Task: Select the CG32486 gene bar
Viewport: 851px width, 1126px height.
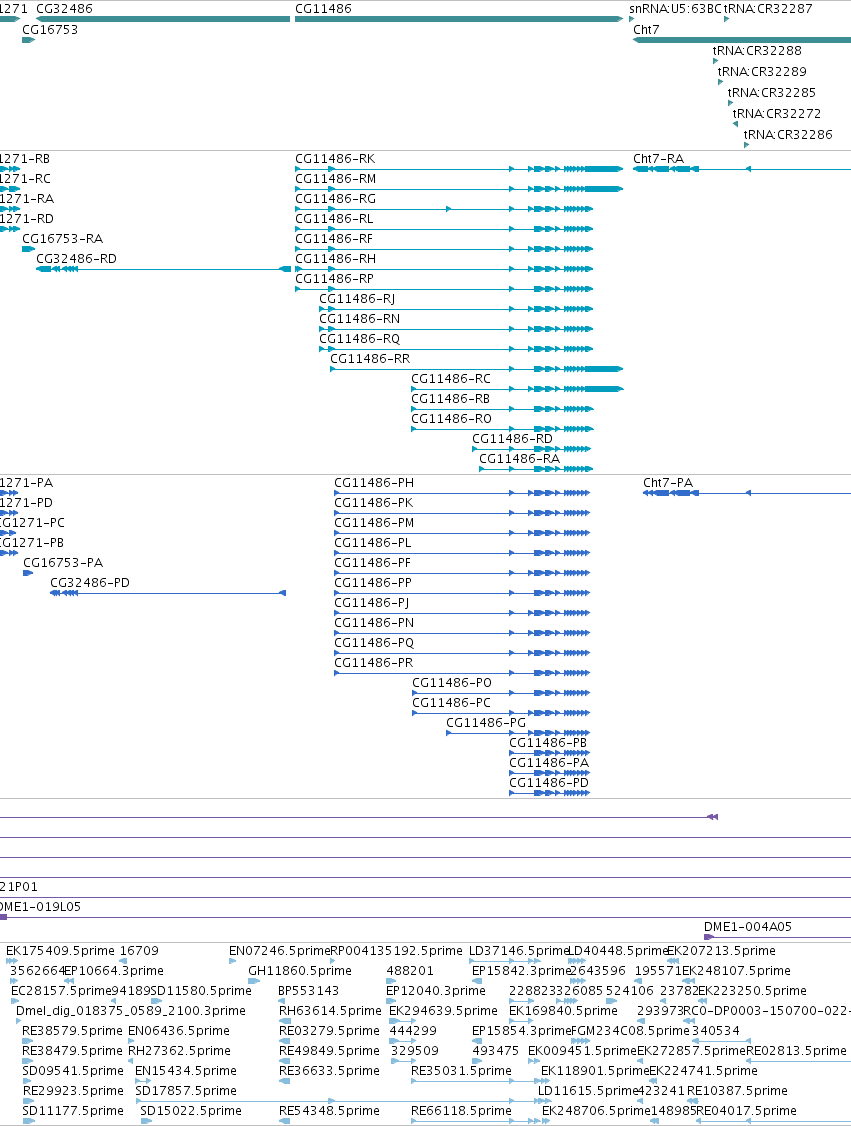Action: coord(163,19)
